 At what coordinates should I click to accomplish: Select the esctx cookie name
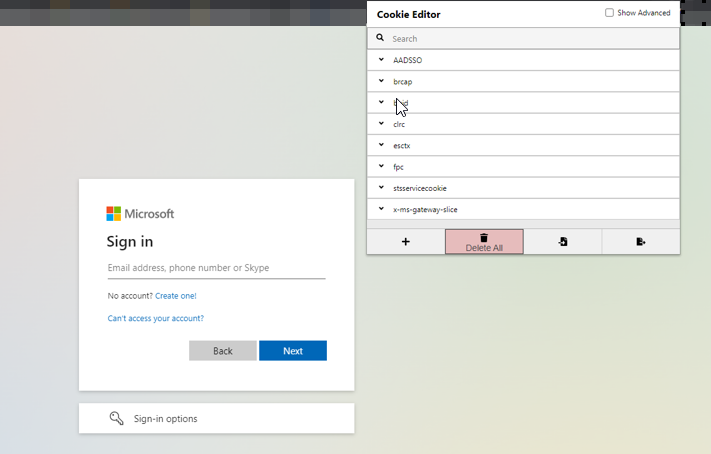click(401, 146)
